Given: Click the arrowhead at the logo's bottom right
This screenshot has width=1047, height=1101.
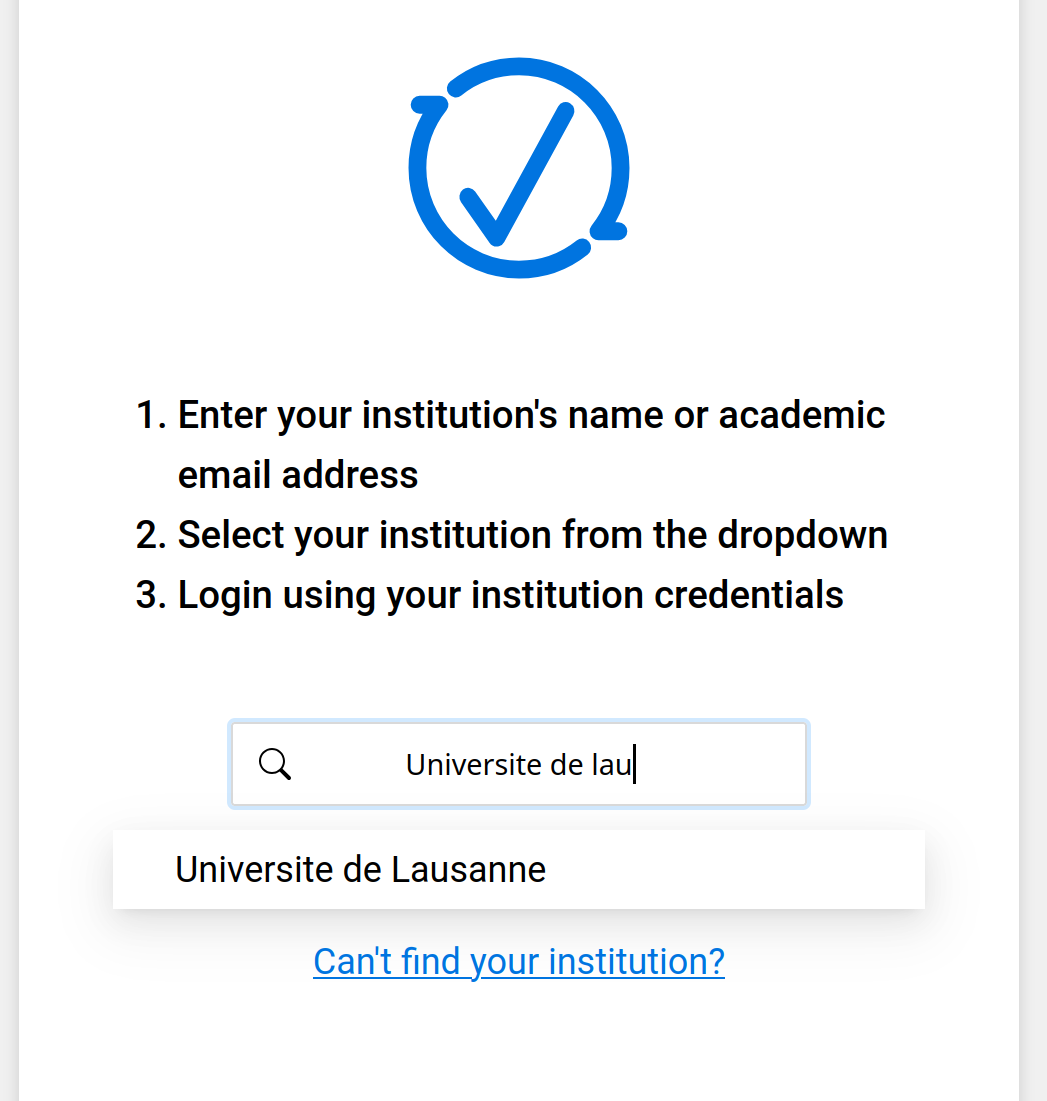Looking at the screenshot, I should click(x=608, y=230).
